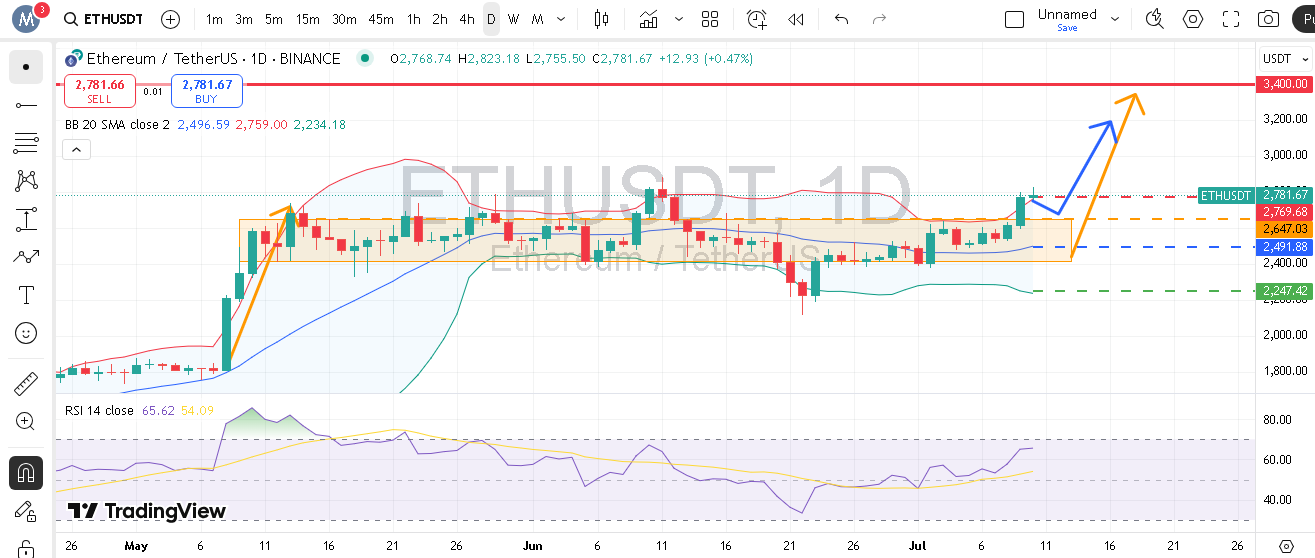Open chart settings hexagon icon
The image size is (1315, 558).
tap(1193, 19)
